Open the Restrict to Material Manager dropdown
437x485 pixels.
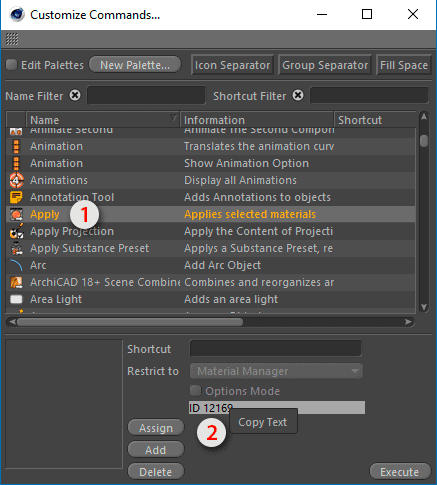pos(276,371)
